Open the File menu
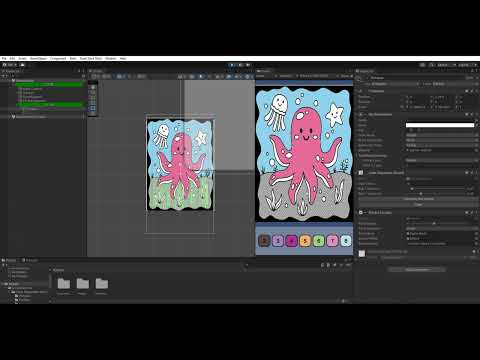Screen dimensions: 480x360 tap(4, 58)
